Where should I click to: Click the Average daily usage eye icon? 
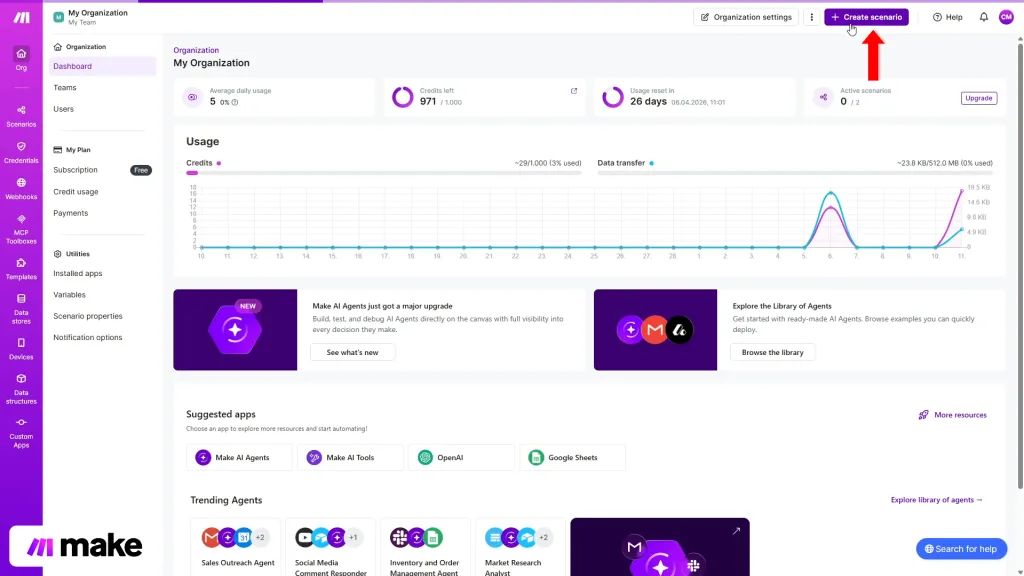193,97
